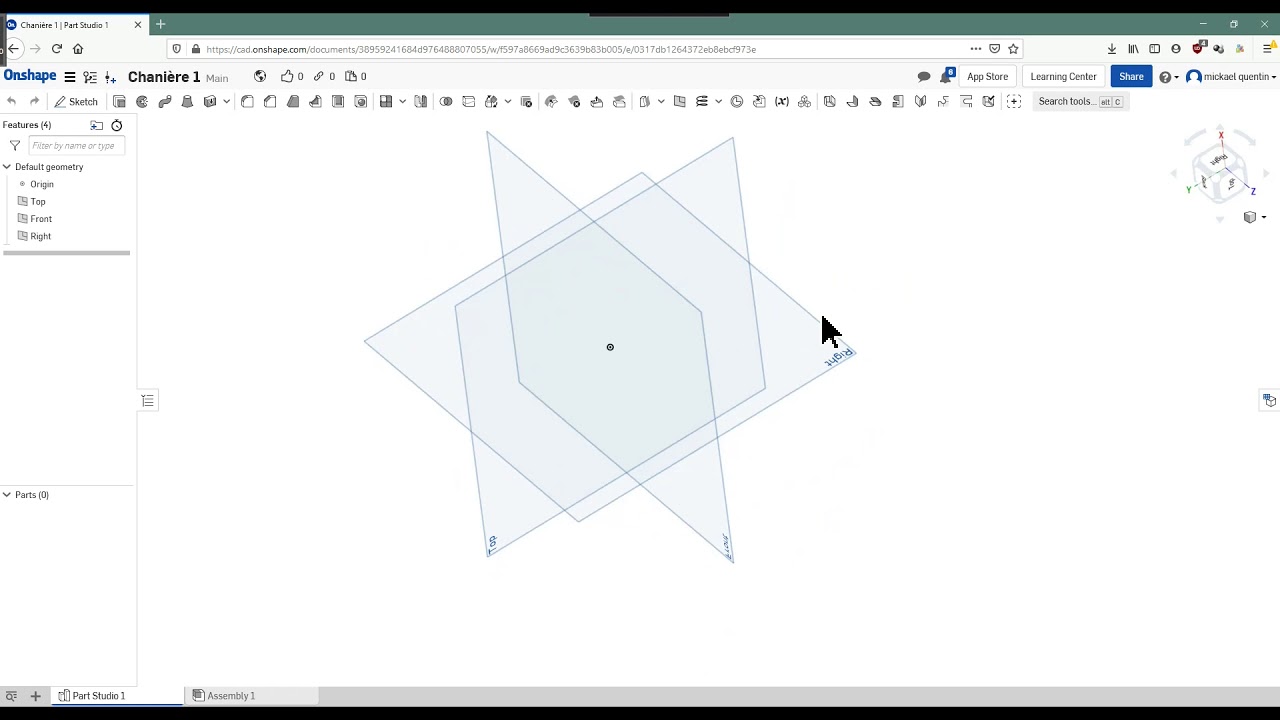Click the Onshape logo
The width and height of the screenshot is (1280, 720).
[30, 76]
